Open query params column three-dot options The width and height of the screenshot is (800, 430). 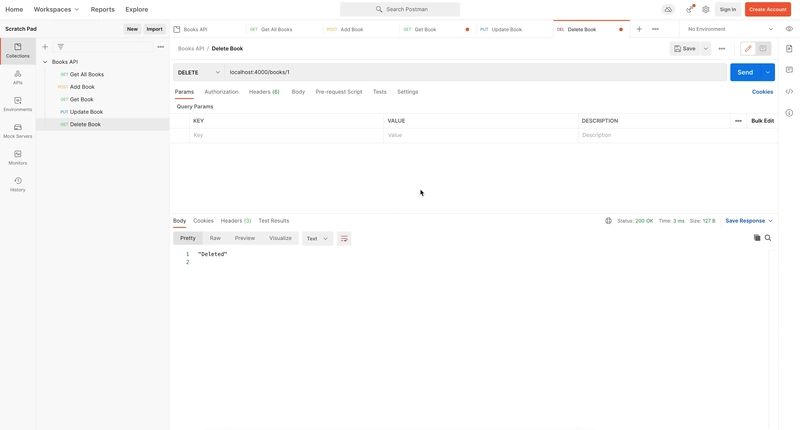point(738,121)
